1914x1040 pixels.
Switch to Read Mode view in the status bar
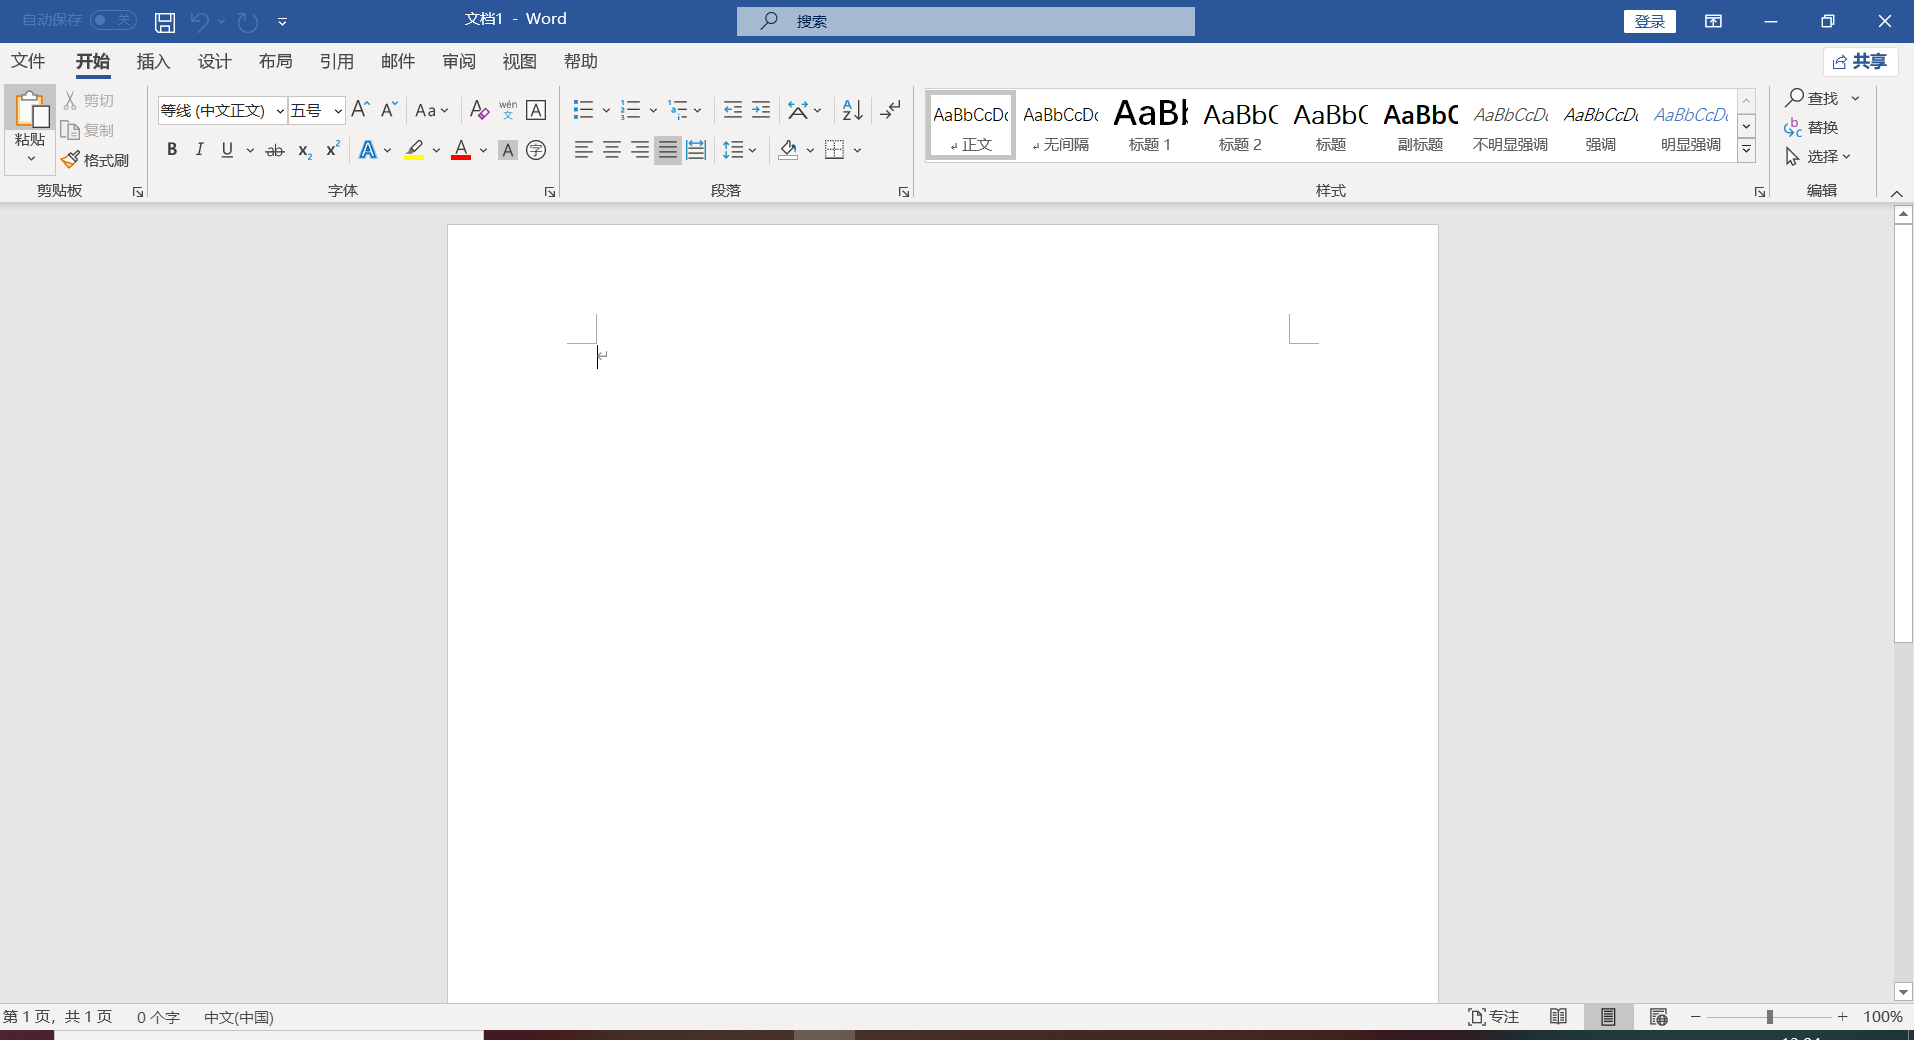(x=1558, y=1017)
